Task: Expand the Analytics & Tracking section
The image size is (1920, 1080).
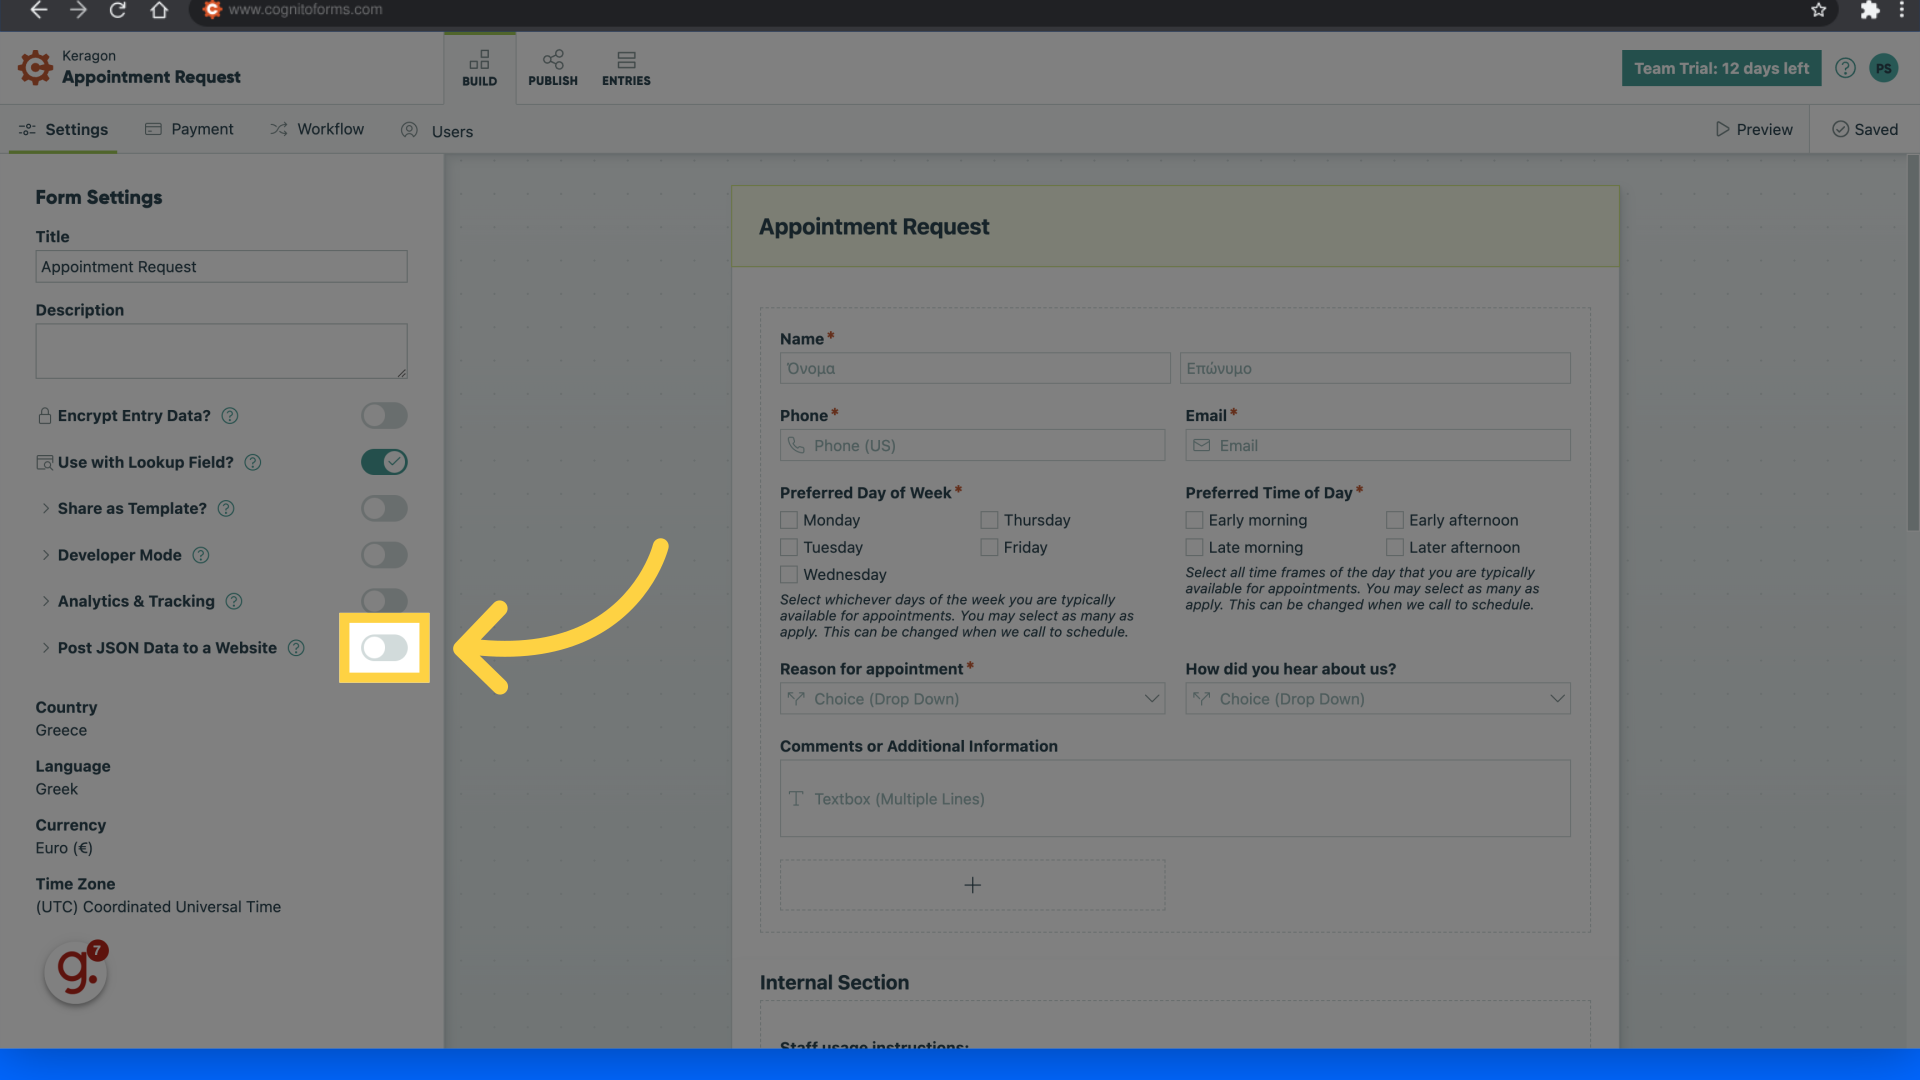Action: (x=46, y=601)
